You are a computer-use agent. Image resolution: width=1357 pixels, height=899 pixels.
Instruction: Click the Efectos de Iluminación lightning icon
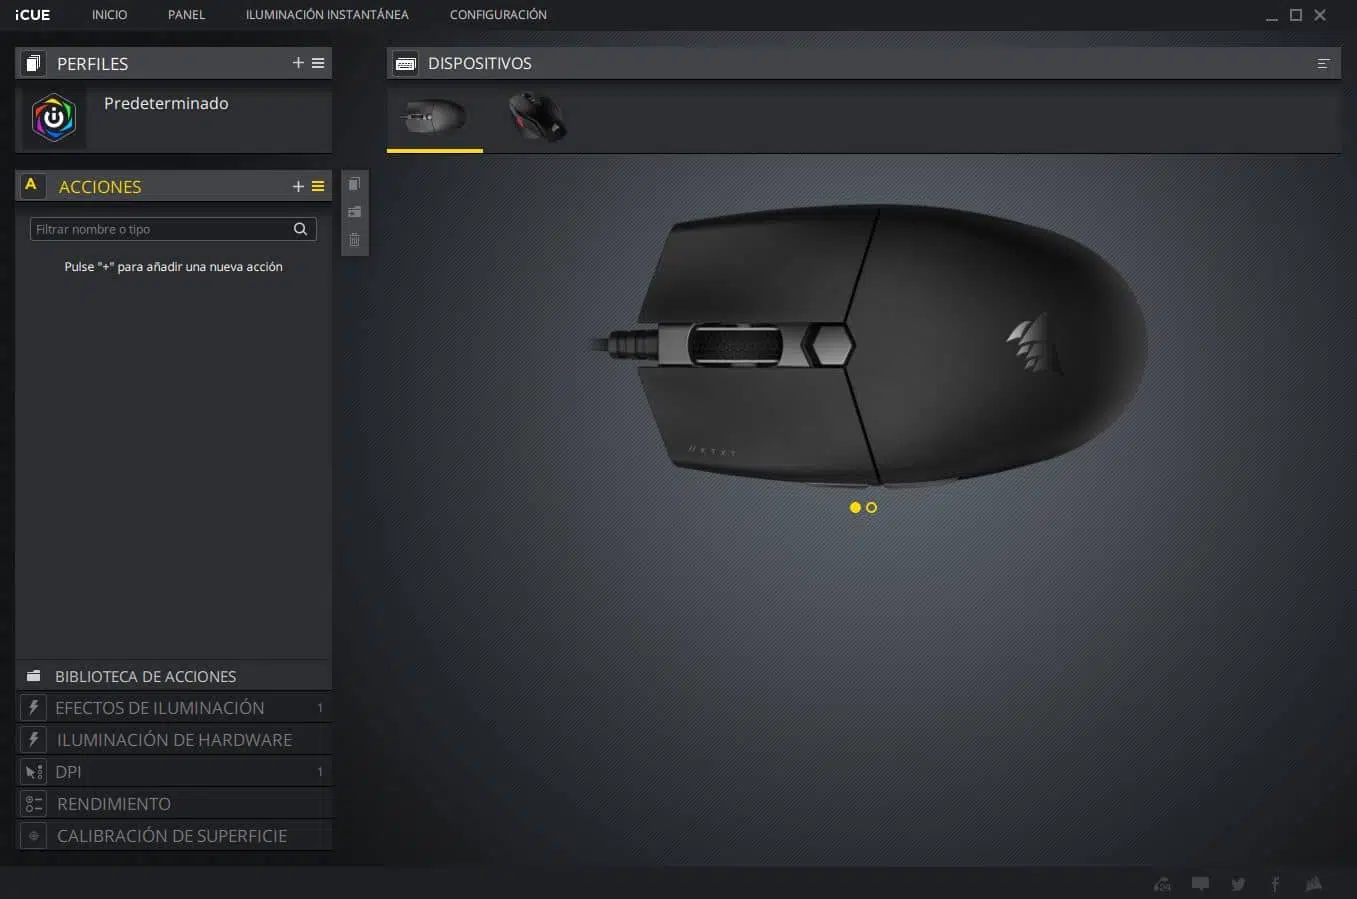coord(34,708)
